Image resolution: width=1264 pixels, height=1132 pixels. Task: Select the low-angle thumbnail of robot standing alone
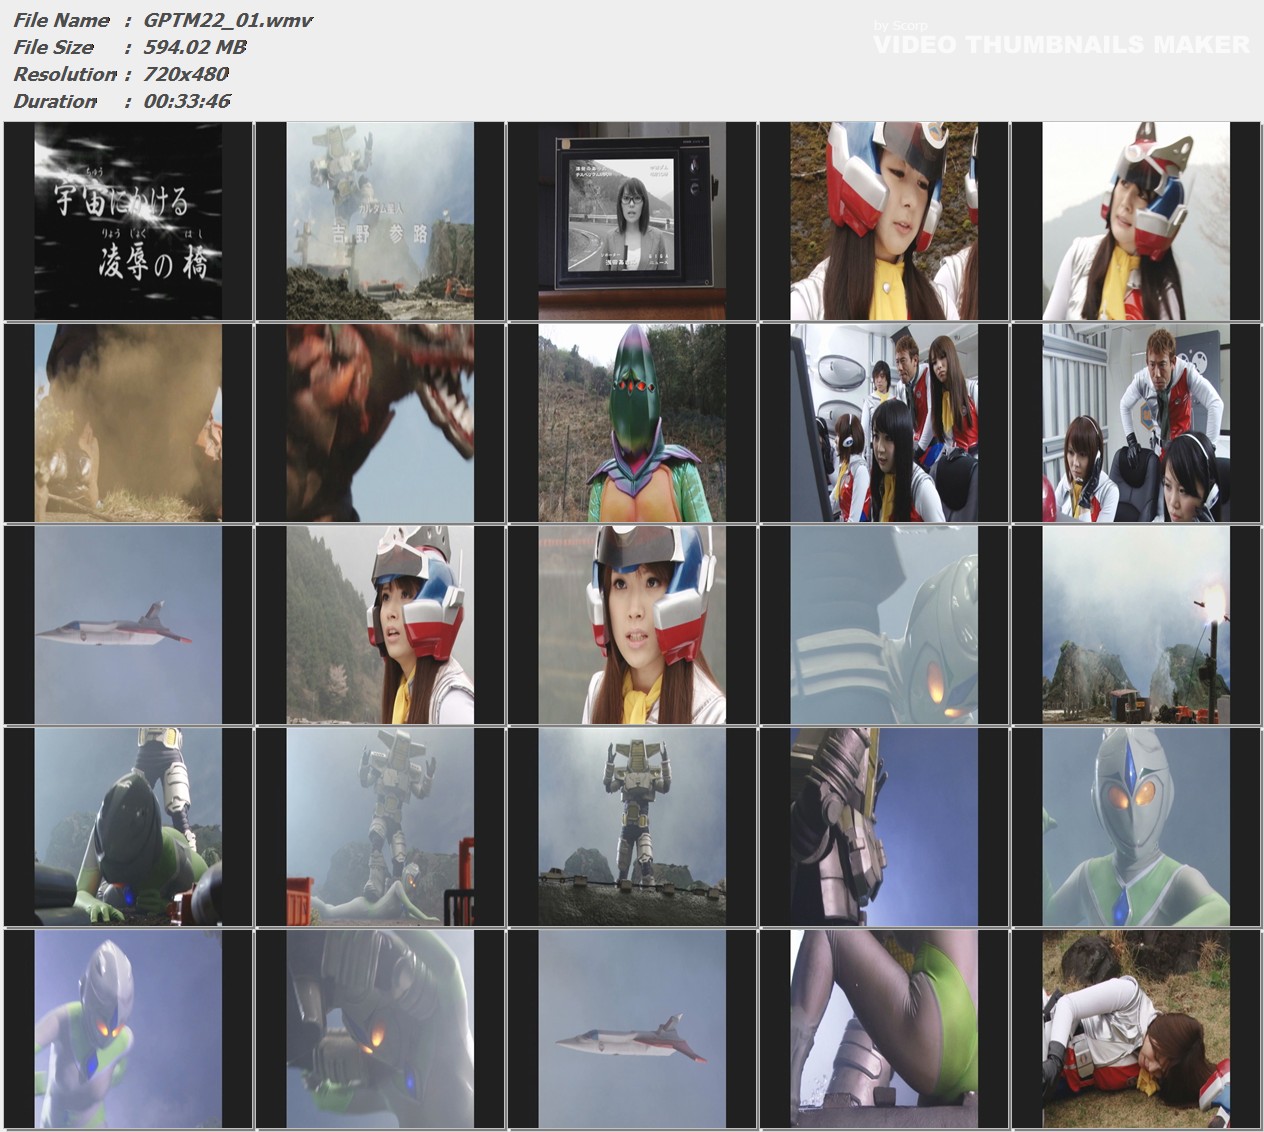pos(632,826)
